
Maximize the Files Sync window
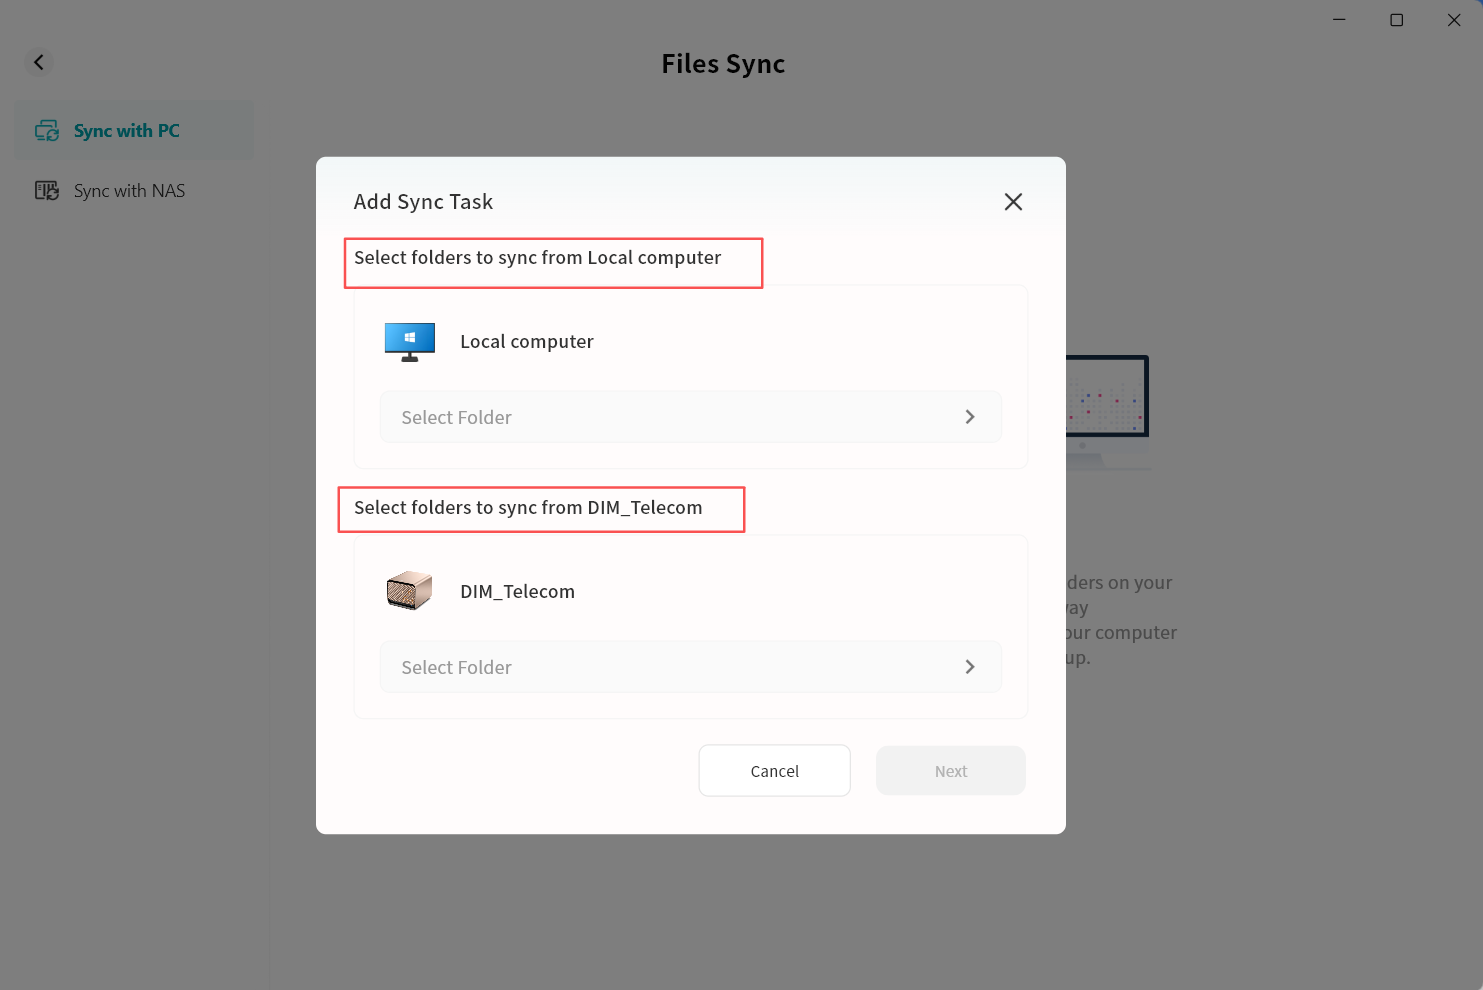click(1397, 20)
